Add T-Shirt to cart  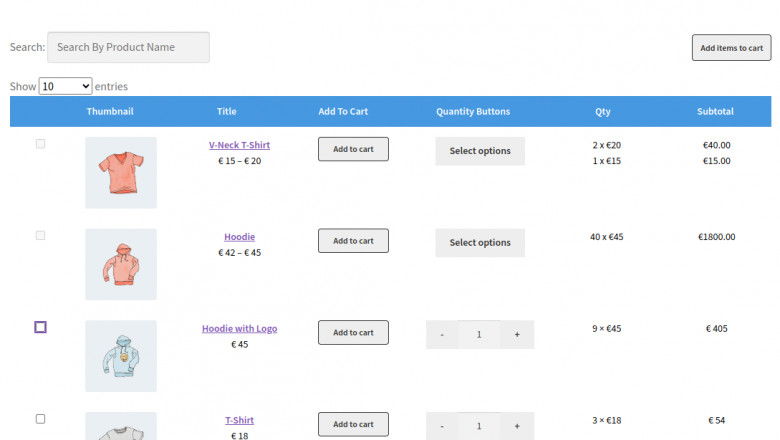point(353,424)
